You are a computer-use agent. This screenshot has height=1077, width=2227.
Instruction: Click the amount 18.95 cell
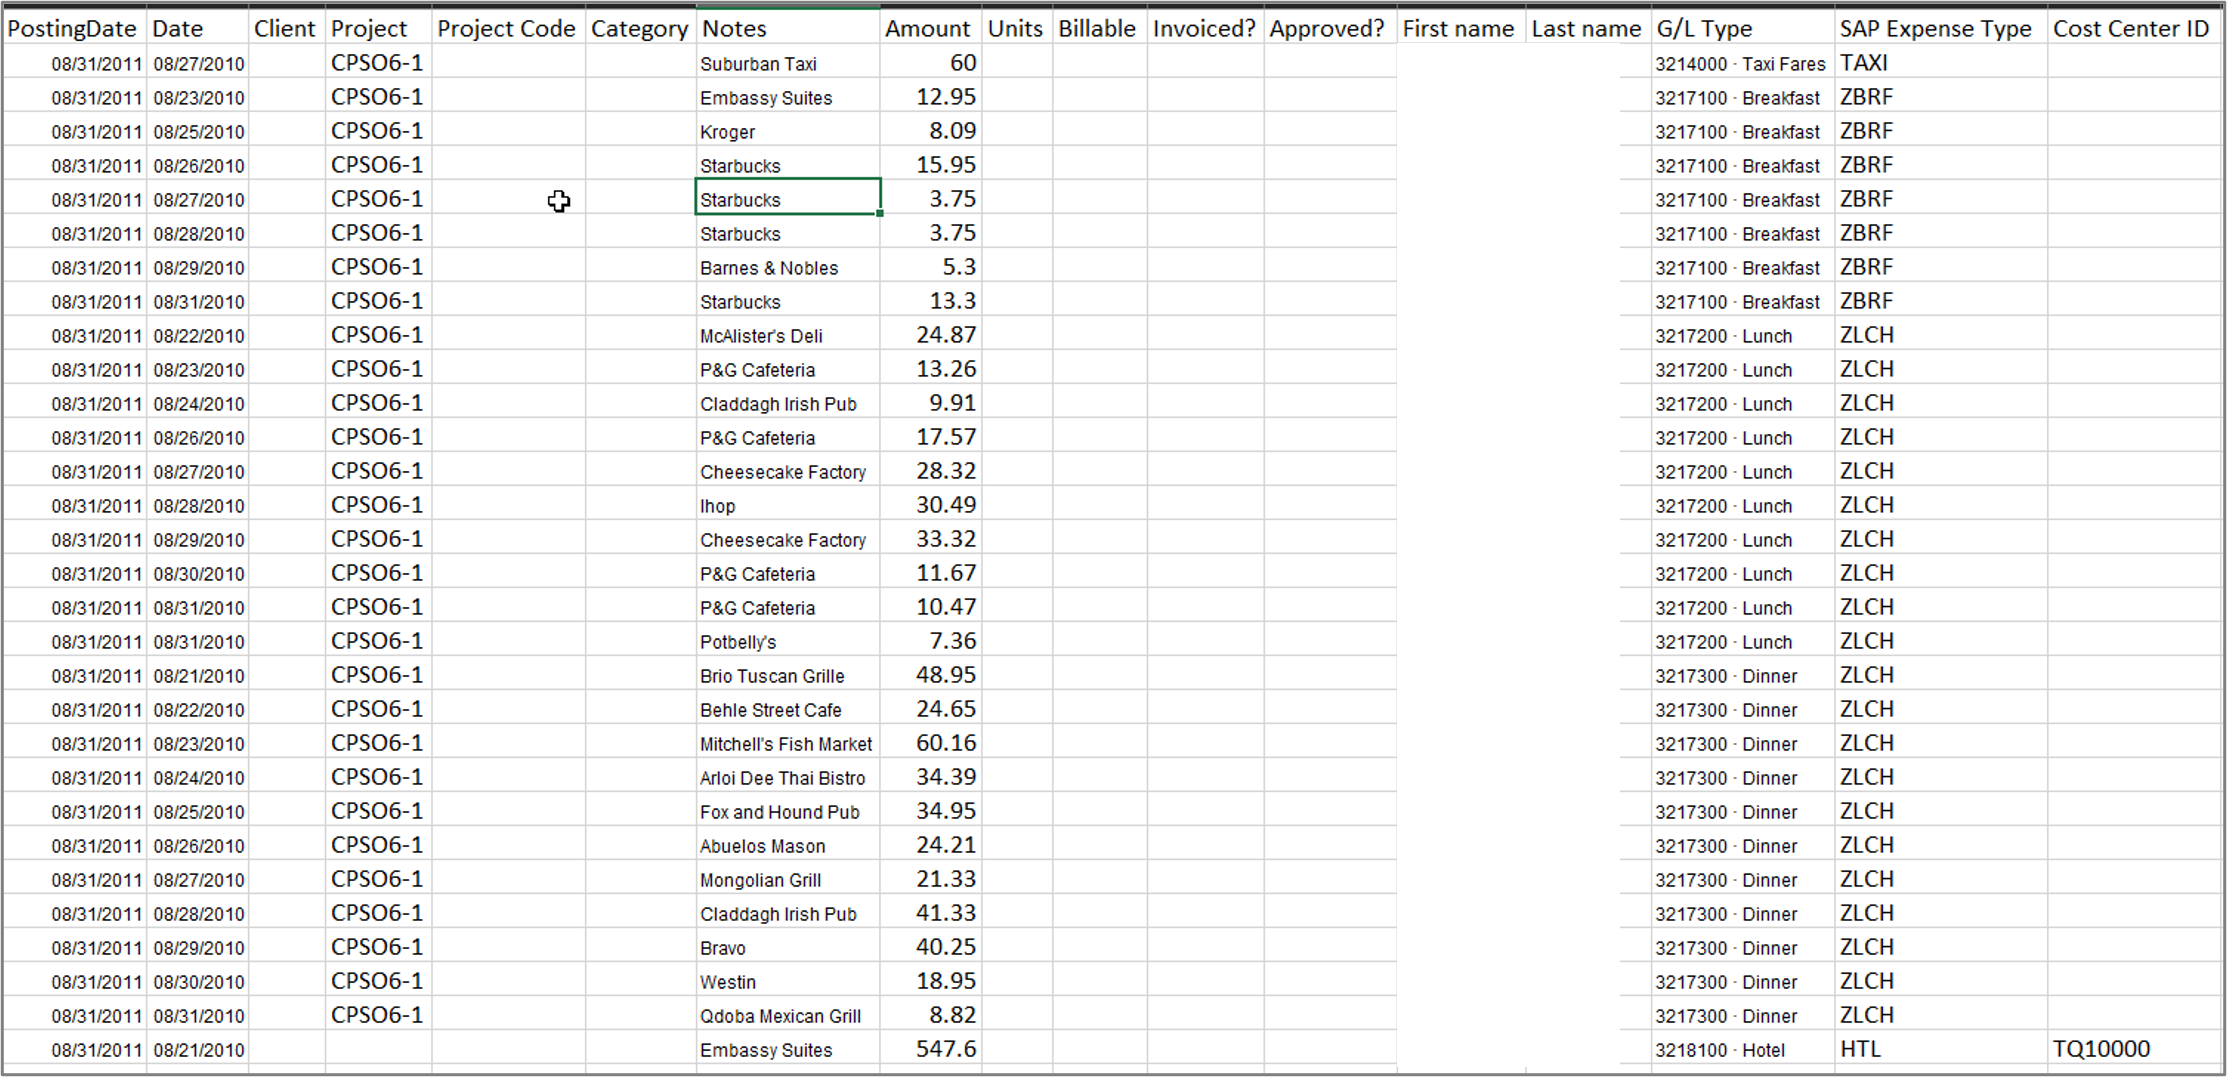pos(931,981)
